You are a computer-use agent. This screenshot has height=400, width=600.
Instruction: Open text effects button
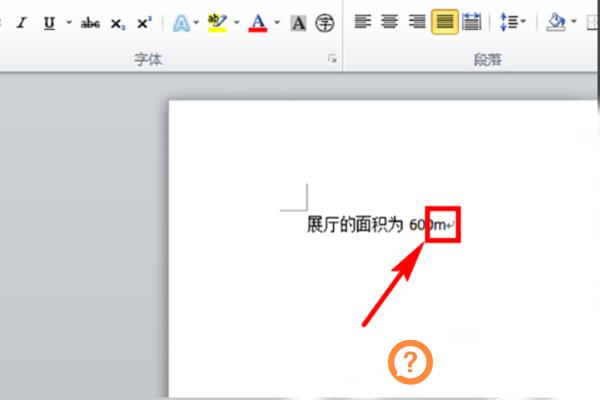tap(181, 23)
